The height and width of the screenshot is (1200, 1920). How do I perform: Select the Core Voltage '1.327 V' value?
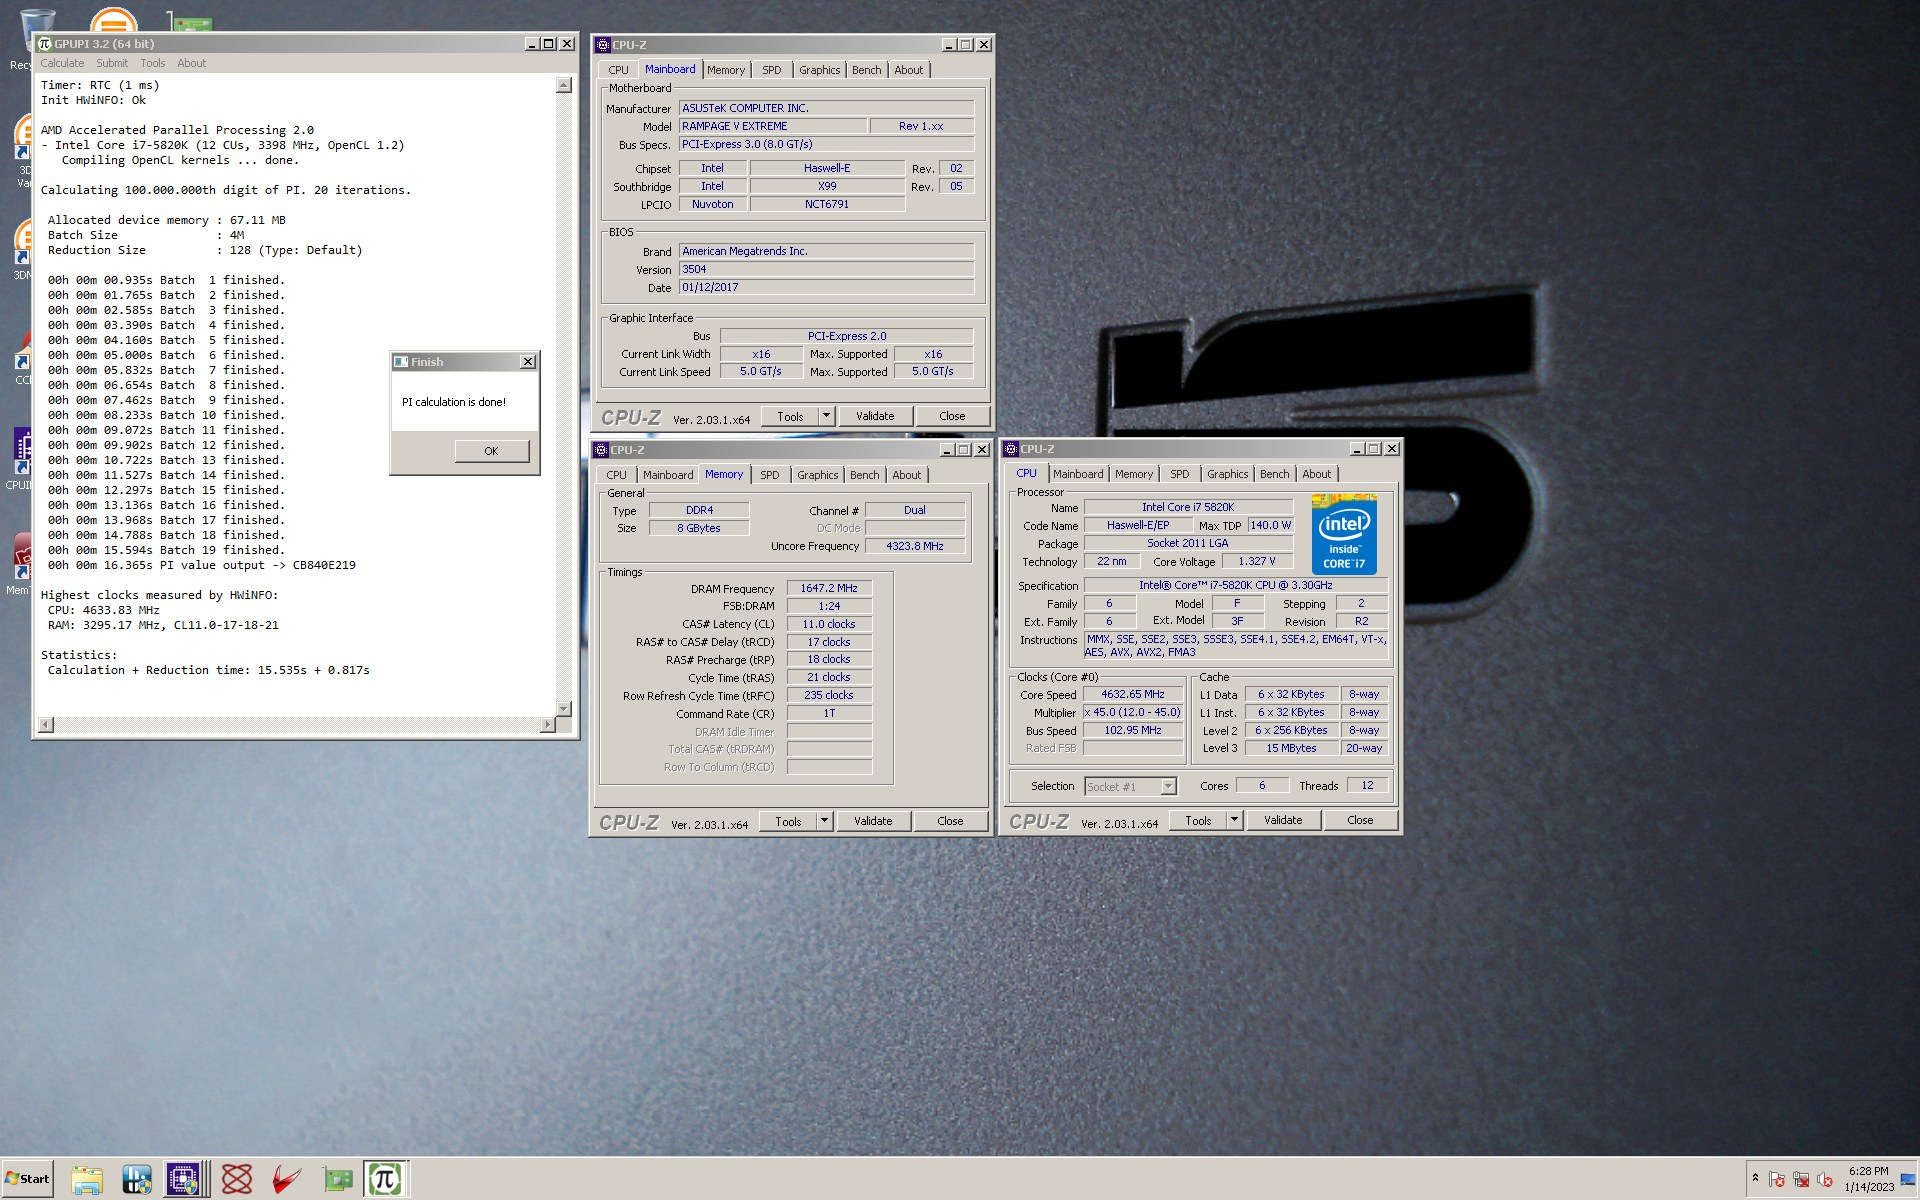coord(1257,561)
